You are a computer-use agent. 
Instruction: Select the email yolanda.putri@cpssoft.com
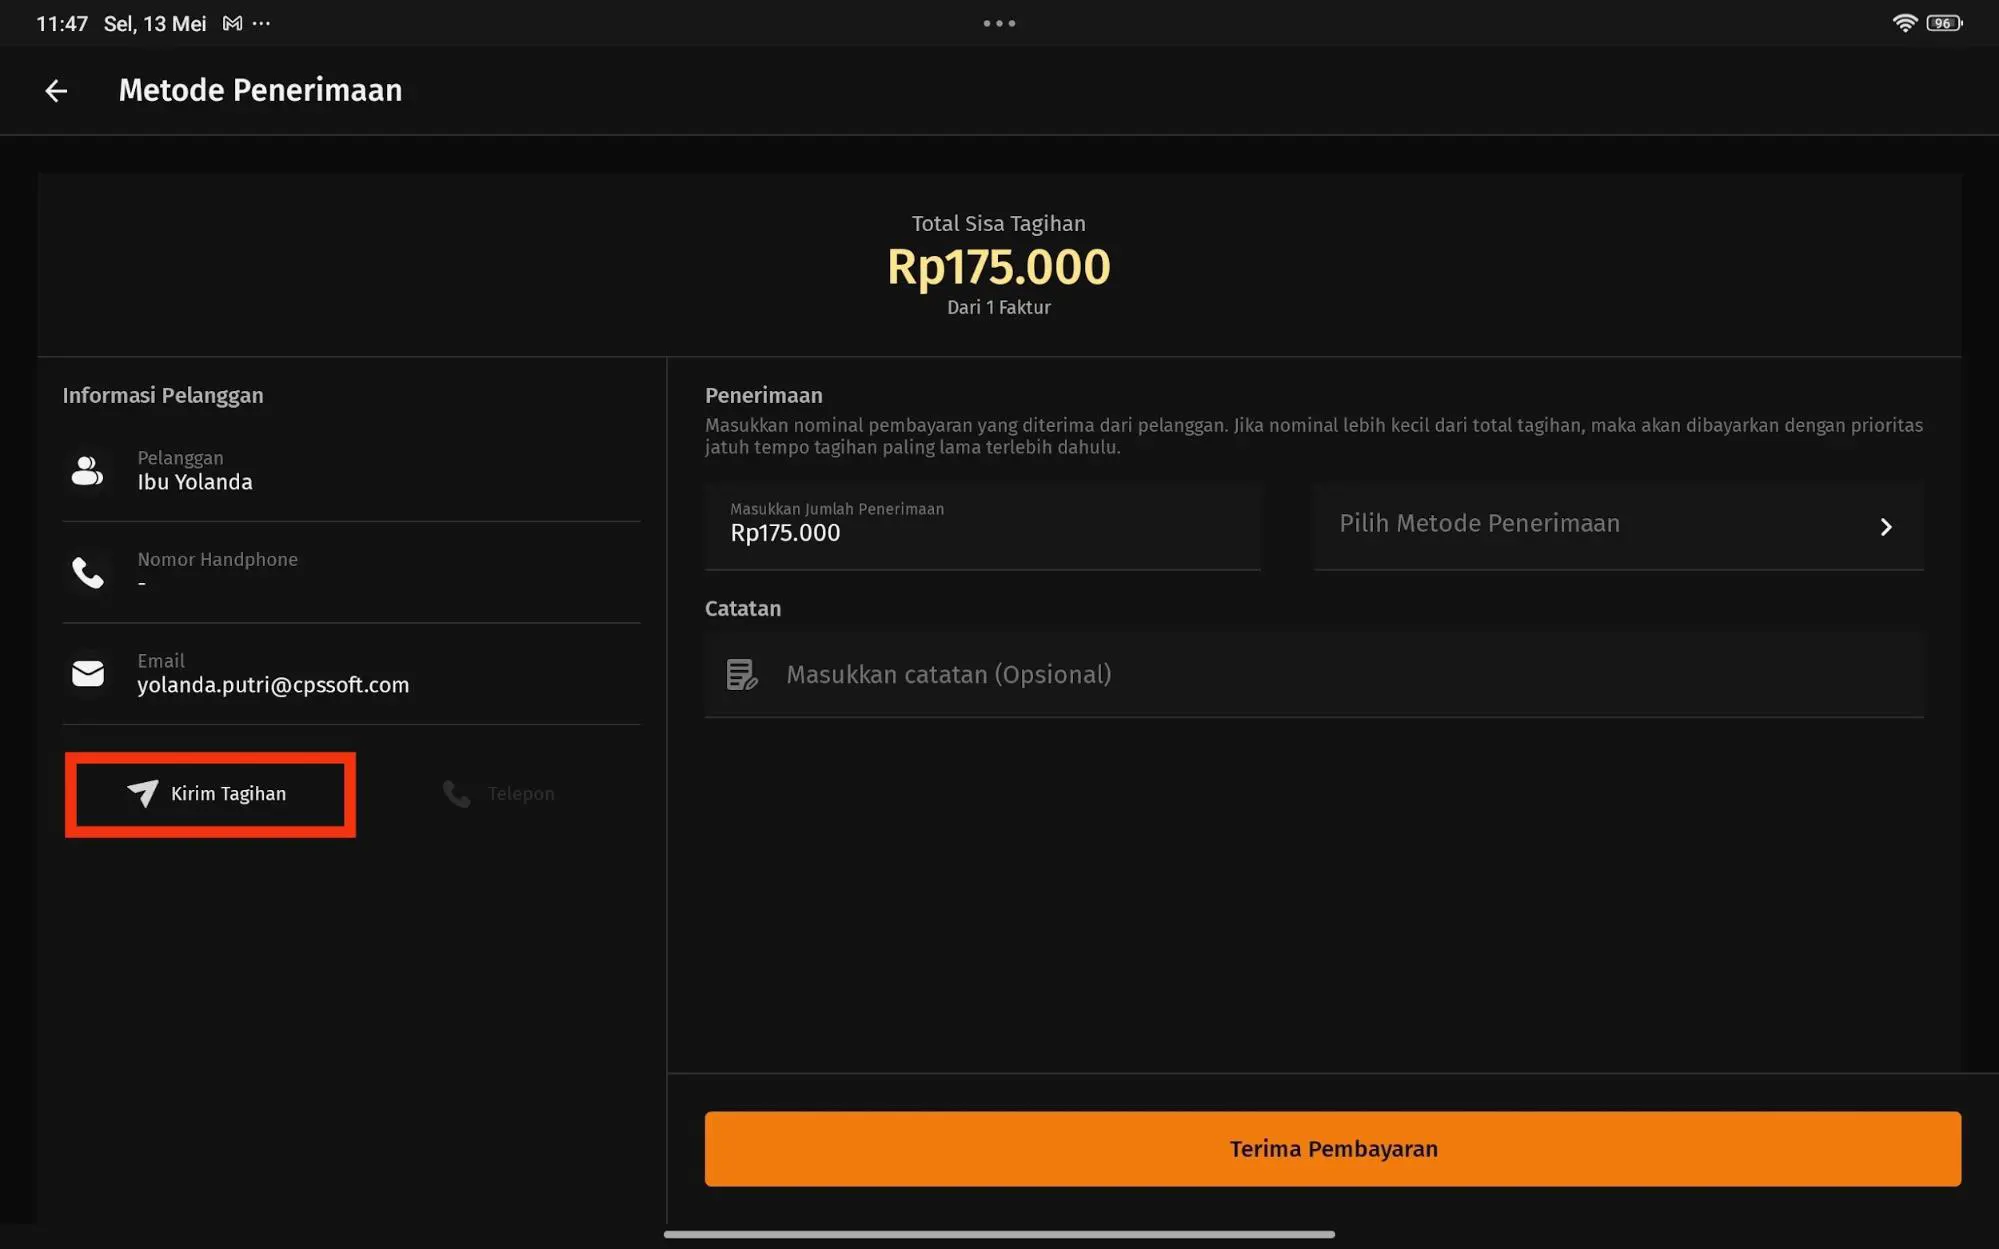coord(273,685)
